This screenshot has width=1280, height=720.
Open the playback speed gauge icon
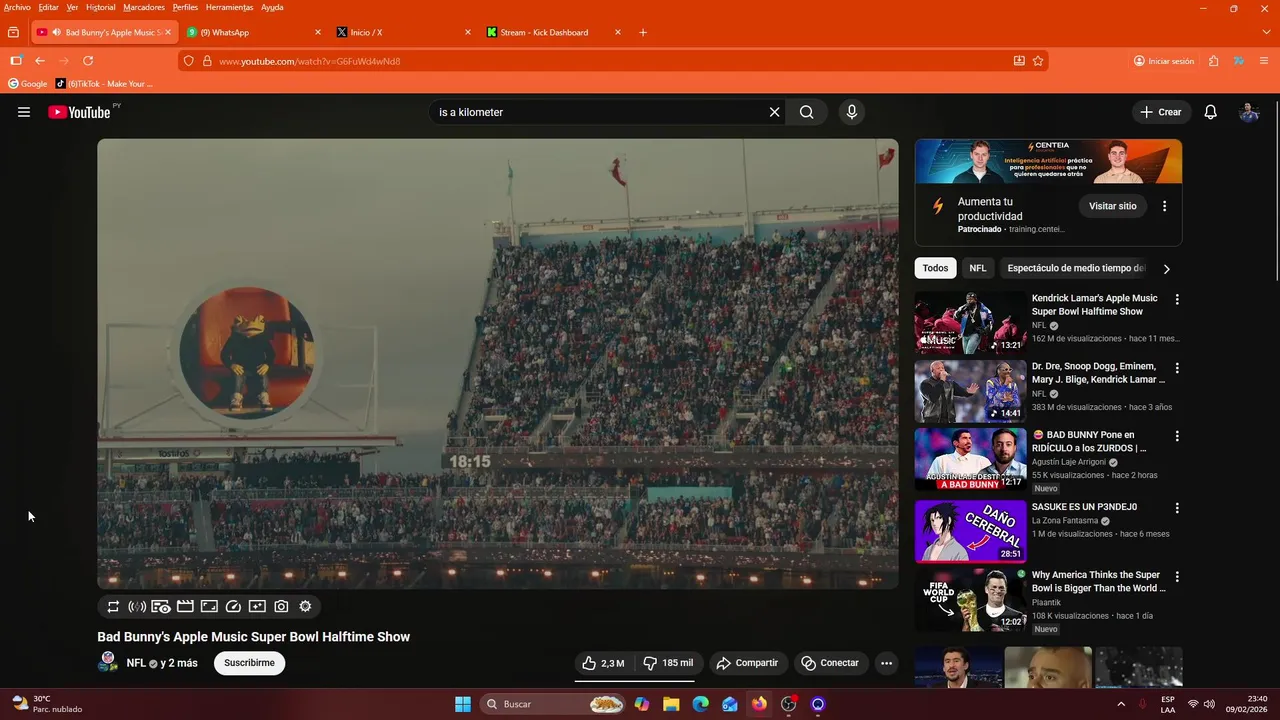click(x=233, y=606)
